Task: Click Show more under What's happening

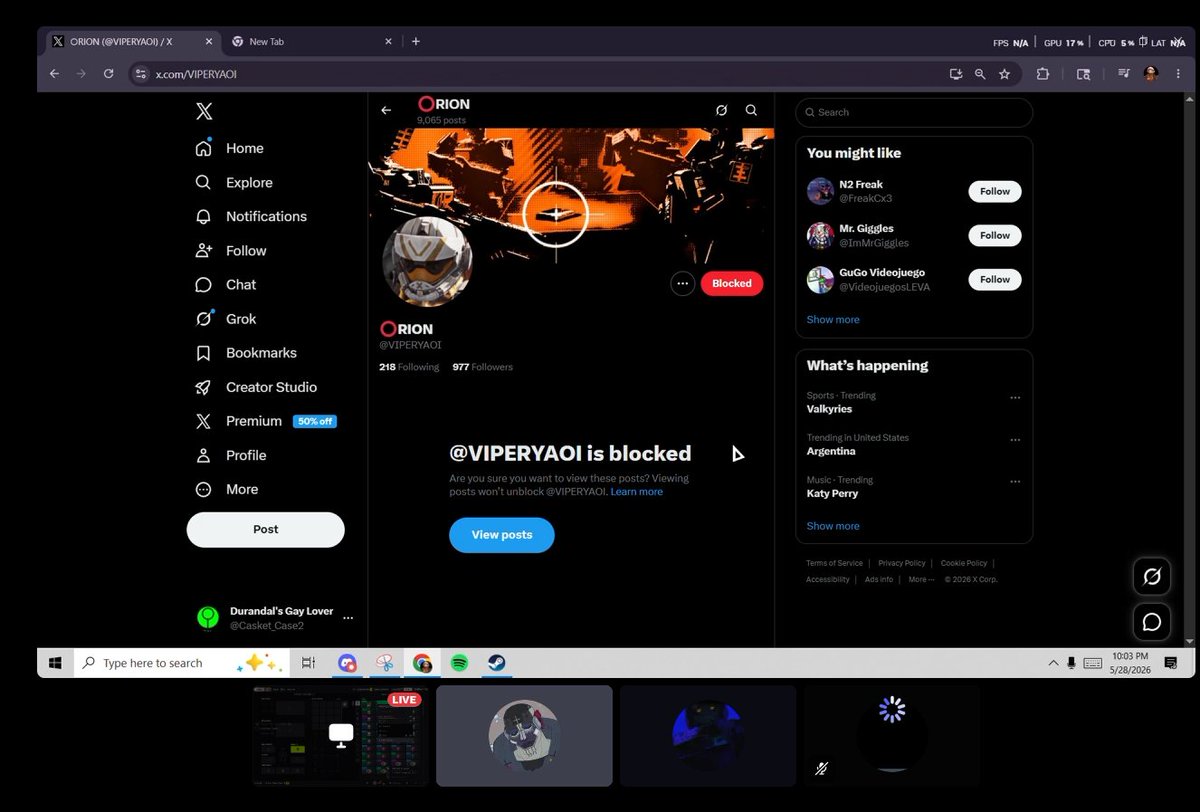Action: (x=833, y=526)
